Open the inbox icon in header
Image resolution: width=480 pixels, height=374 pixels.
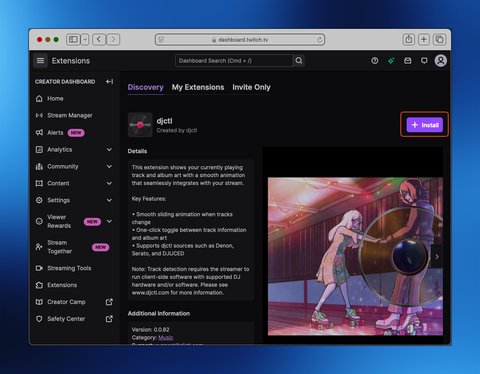pos(408,61)
